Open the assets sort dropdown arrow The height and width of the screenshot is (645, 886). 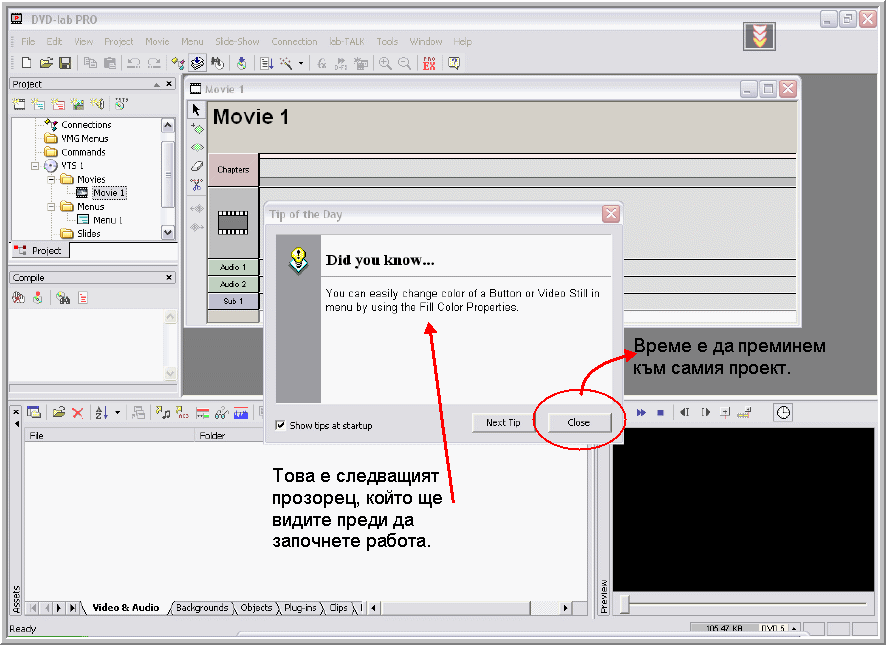pyautogui.click(x=118, y=413)
